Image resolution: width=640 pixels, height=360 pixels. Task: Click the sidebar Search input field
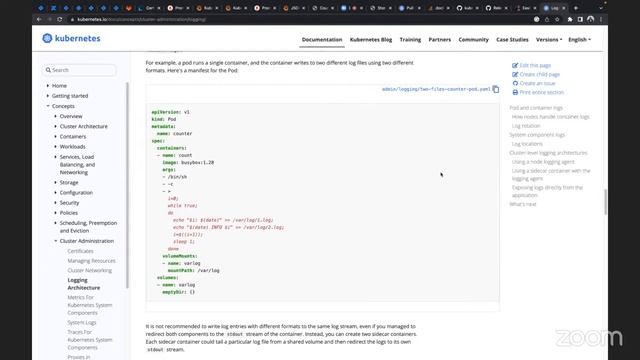coord(79,70)
